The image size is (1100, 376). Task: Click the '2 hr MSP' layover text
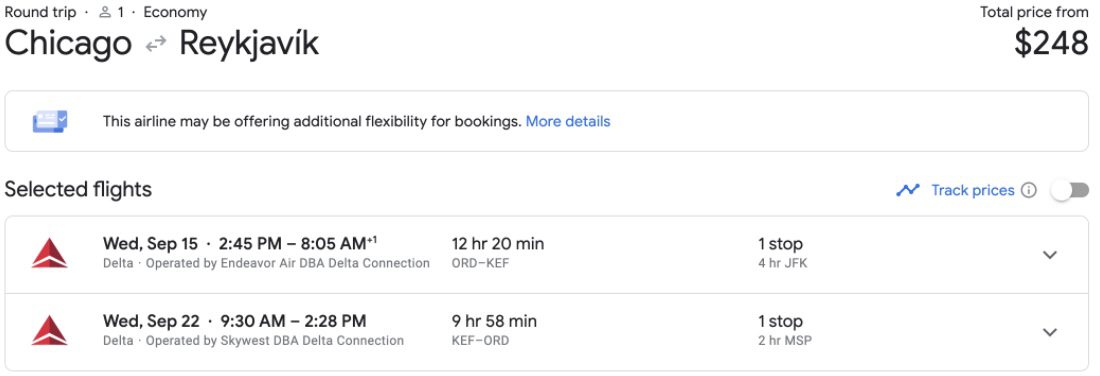pyautogui.click(x=785, y=340)
